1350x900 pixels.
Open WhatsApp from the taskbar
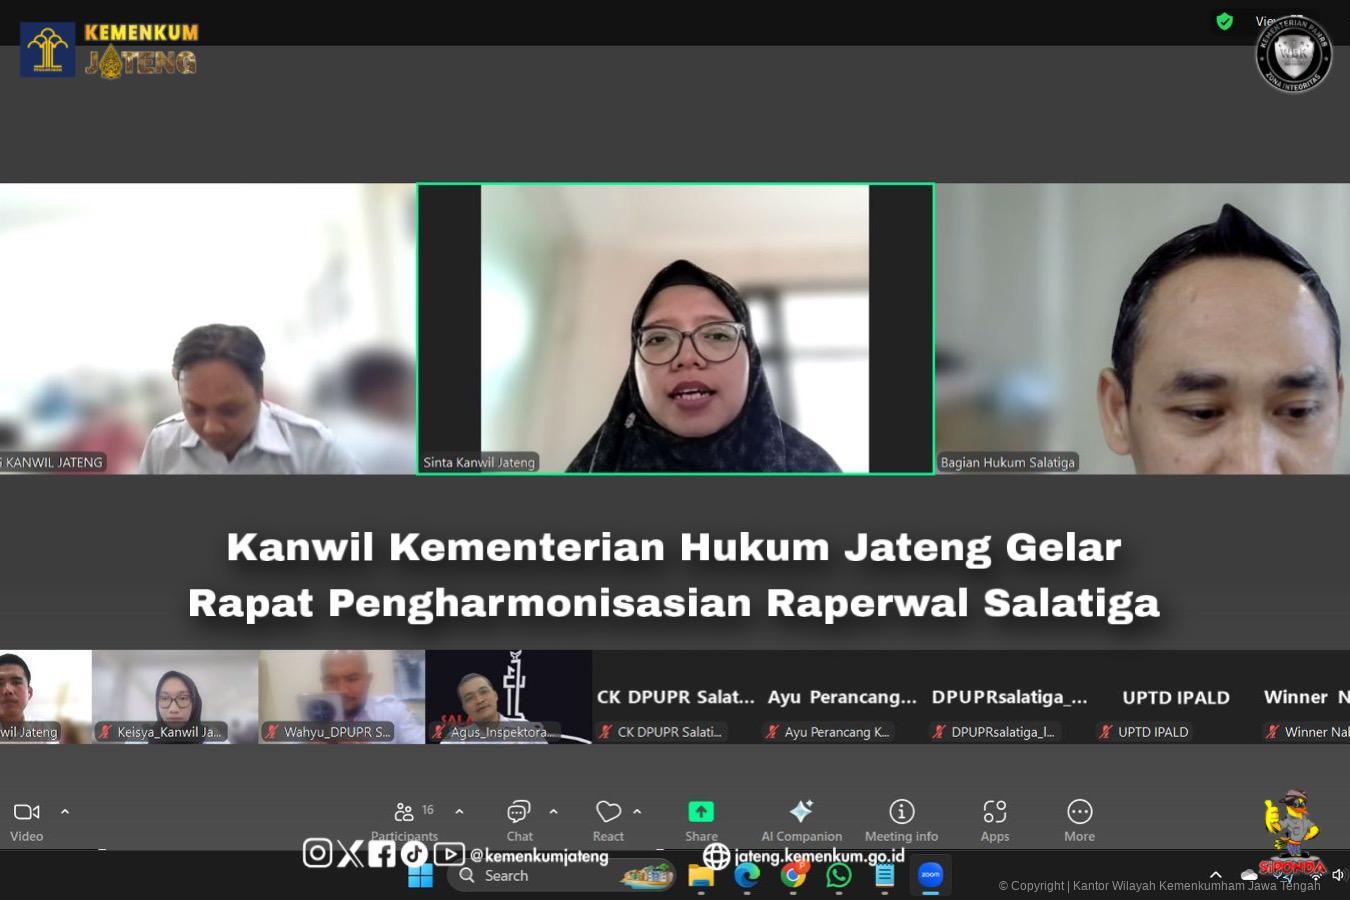(838, 876)
